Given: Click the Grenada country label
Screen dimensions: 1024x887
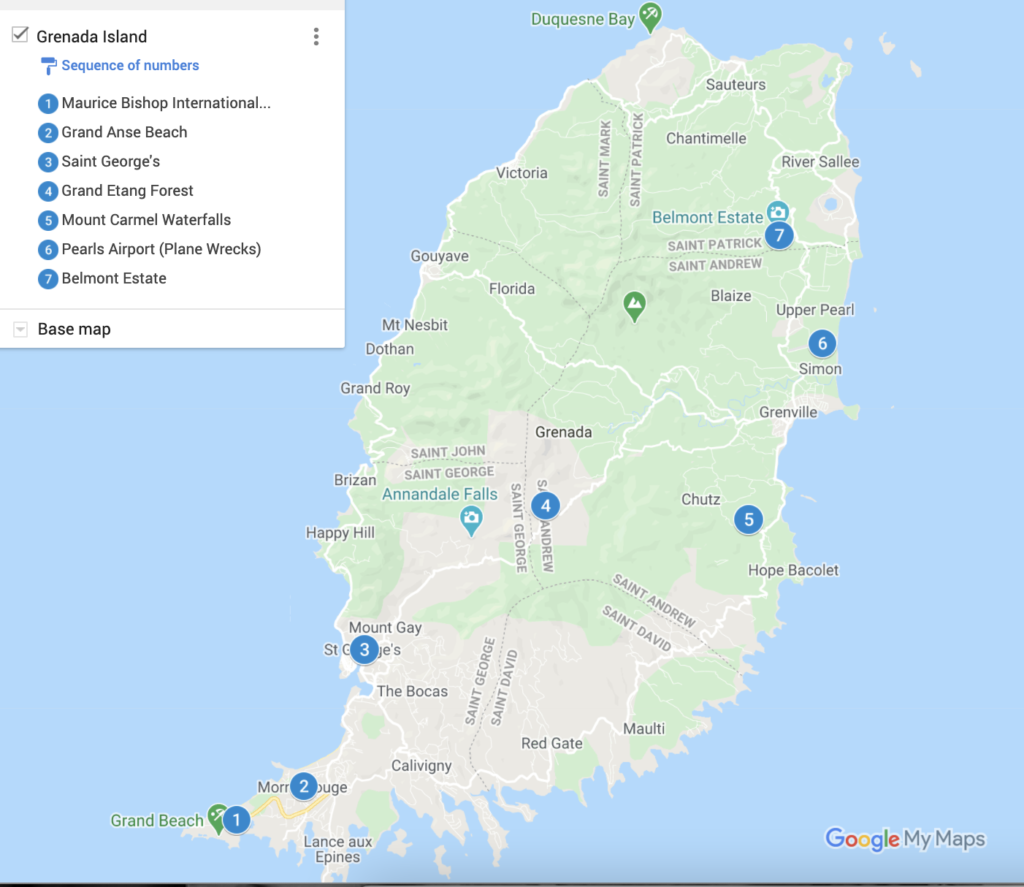Looking at the screenshot, I should (x=564, y=432).
